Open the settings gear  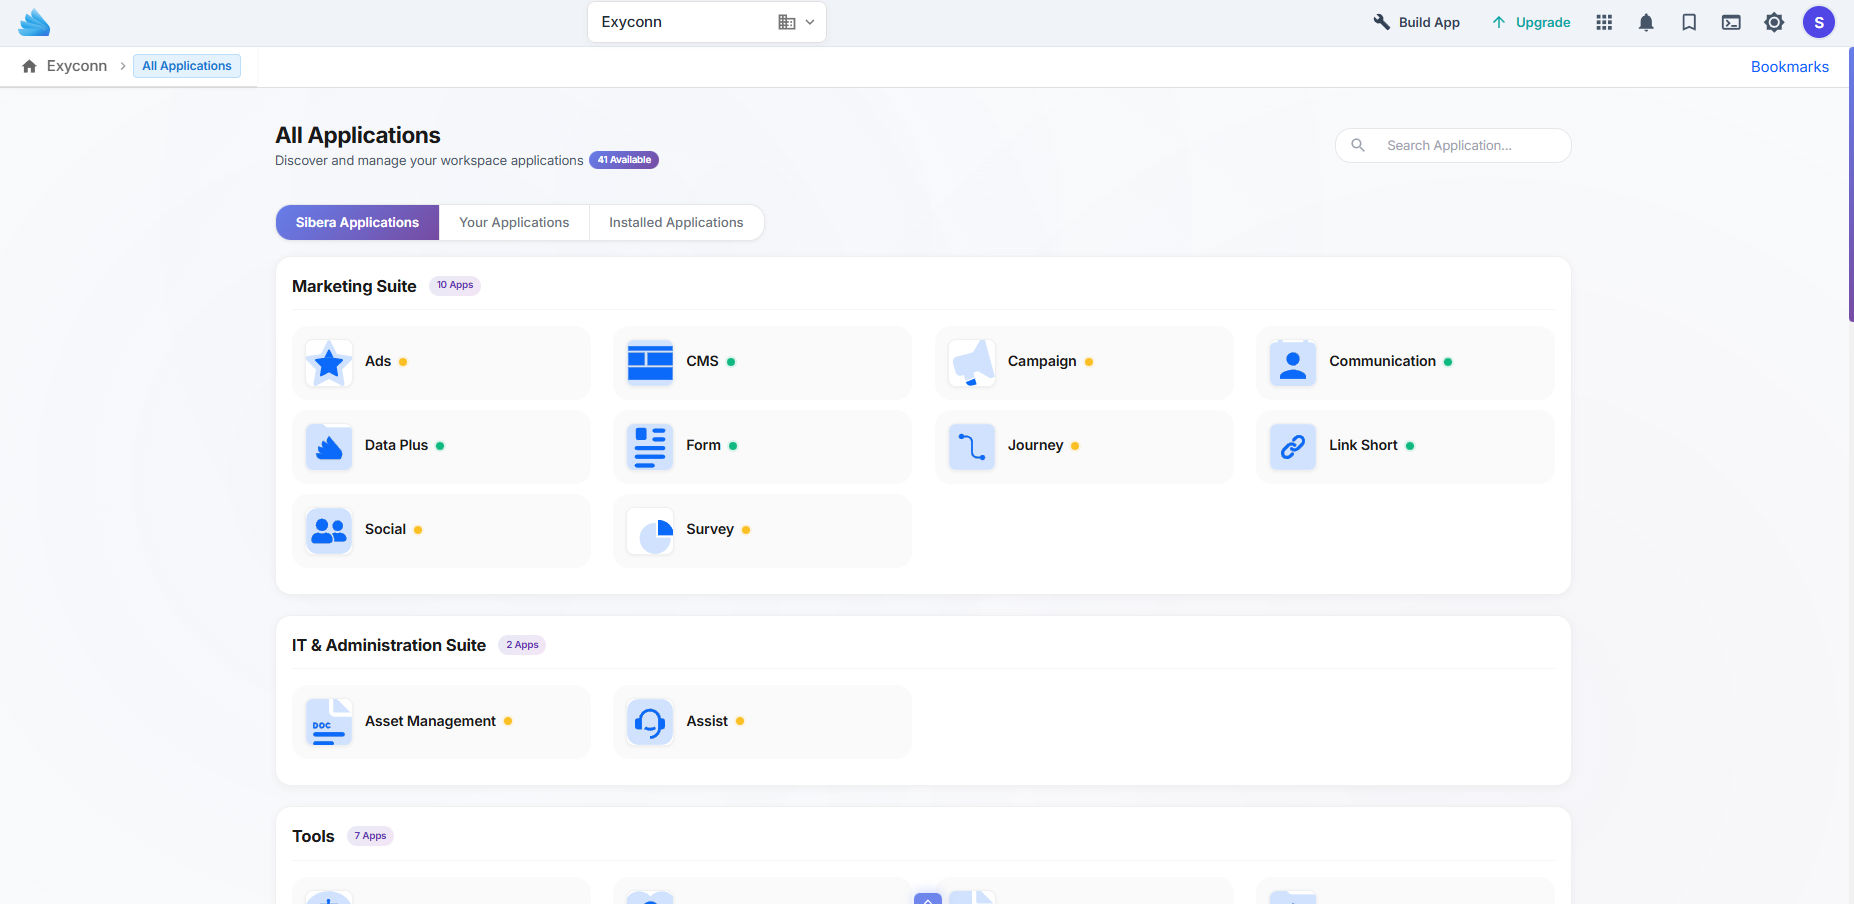click(1774, 21)
